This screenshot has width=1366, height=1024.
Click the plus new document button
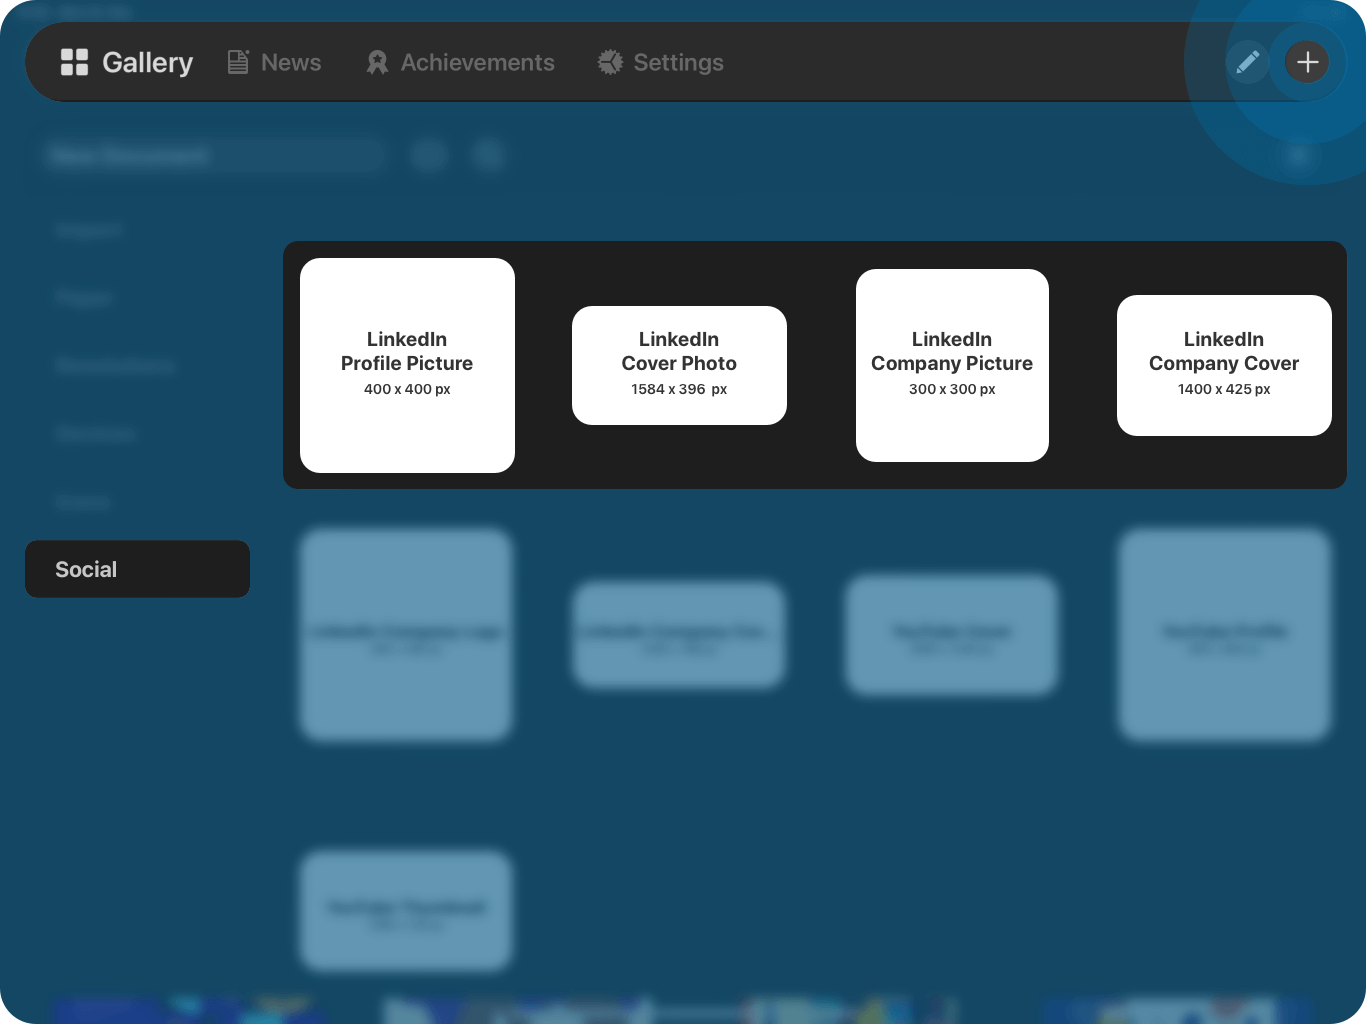pyautogui.click(x=1307, y=62)
